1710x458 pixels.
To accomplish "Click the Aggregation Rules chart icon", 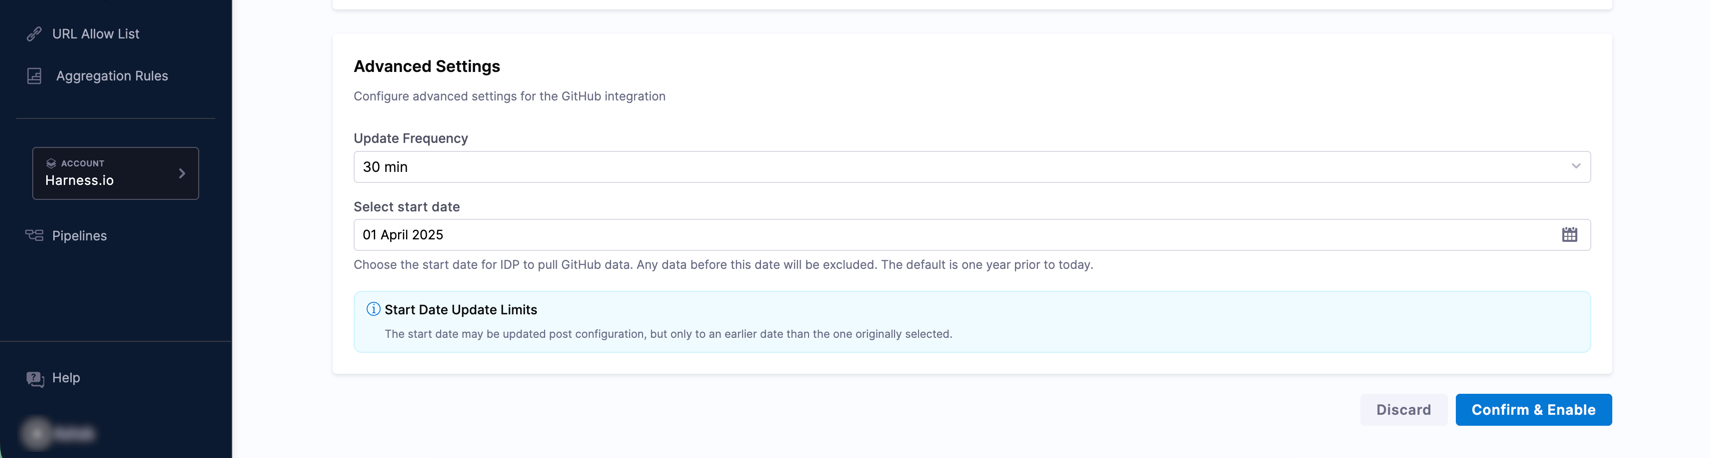I will [34, 76].
